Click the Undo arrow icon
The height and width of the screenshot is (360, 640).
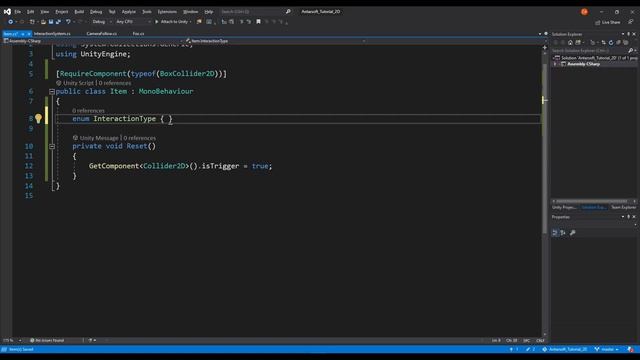click(x=68, y=22)
